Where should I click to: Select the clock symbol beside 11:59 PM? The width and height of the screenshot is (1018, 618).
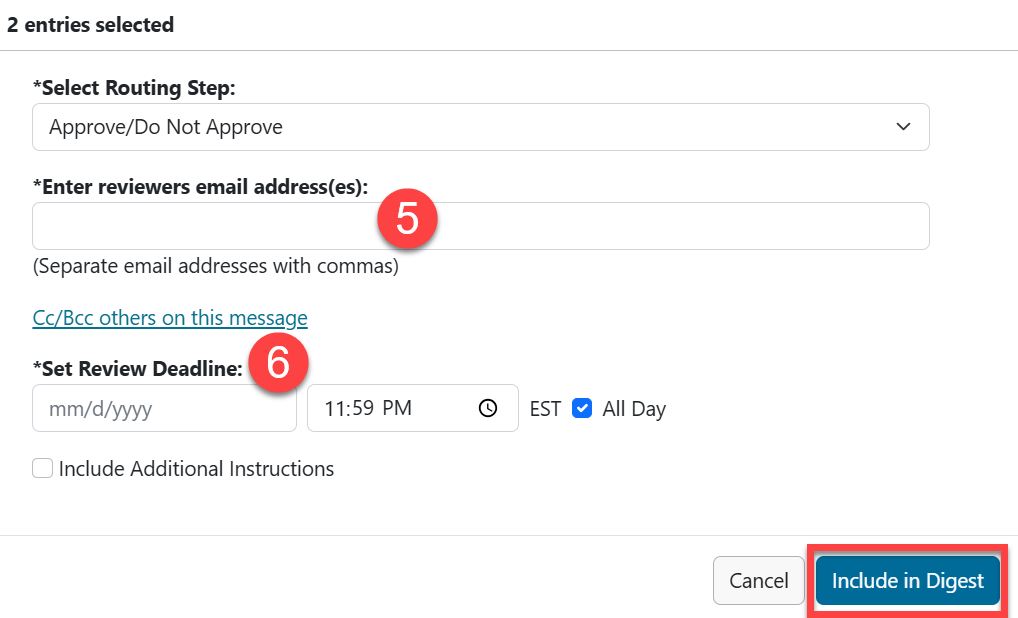(x=488, y=408)
